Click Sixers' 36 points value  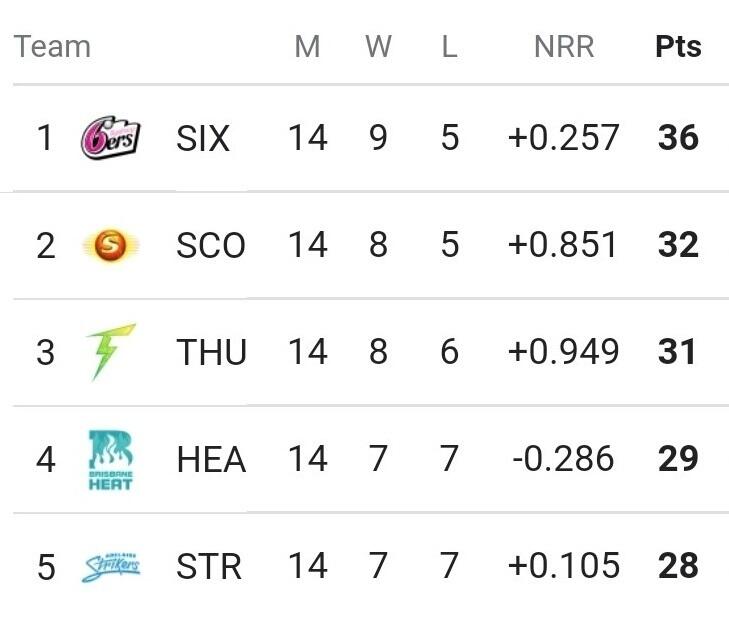(678, 138)
